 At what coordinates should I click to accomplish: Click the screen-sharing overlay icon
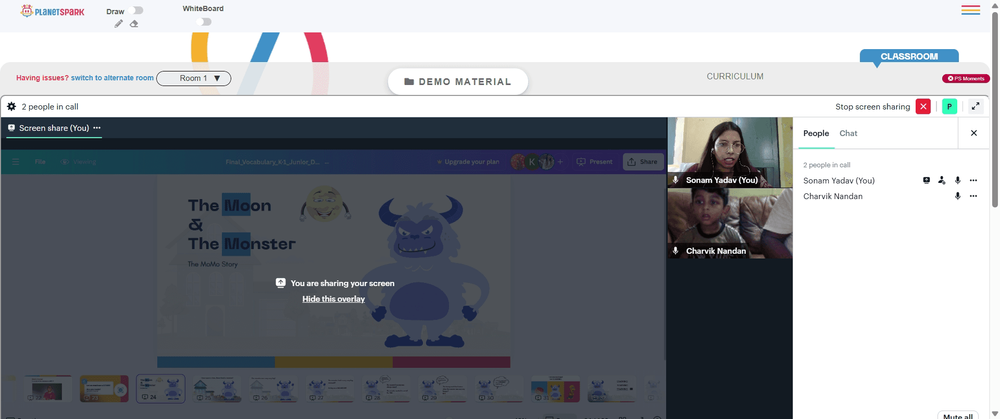[280, 283]
